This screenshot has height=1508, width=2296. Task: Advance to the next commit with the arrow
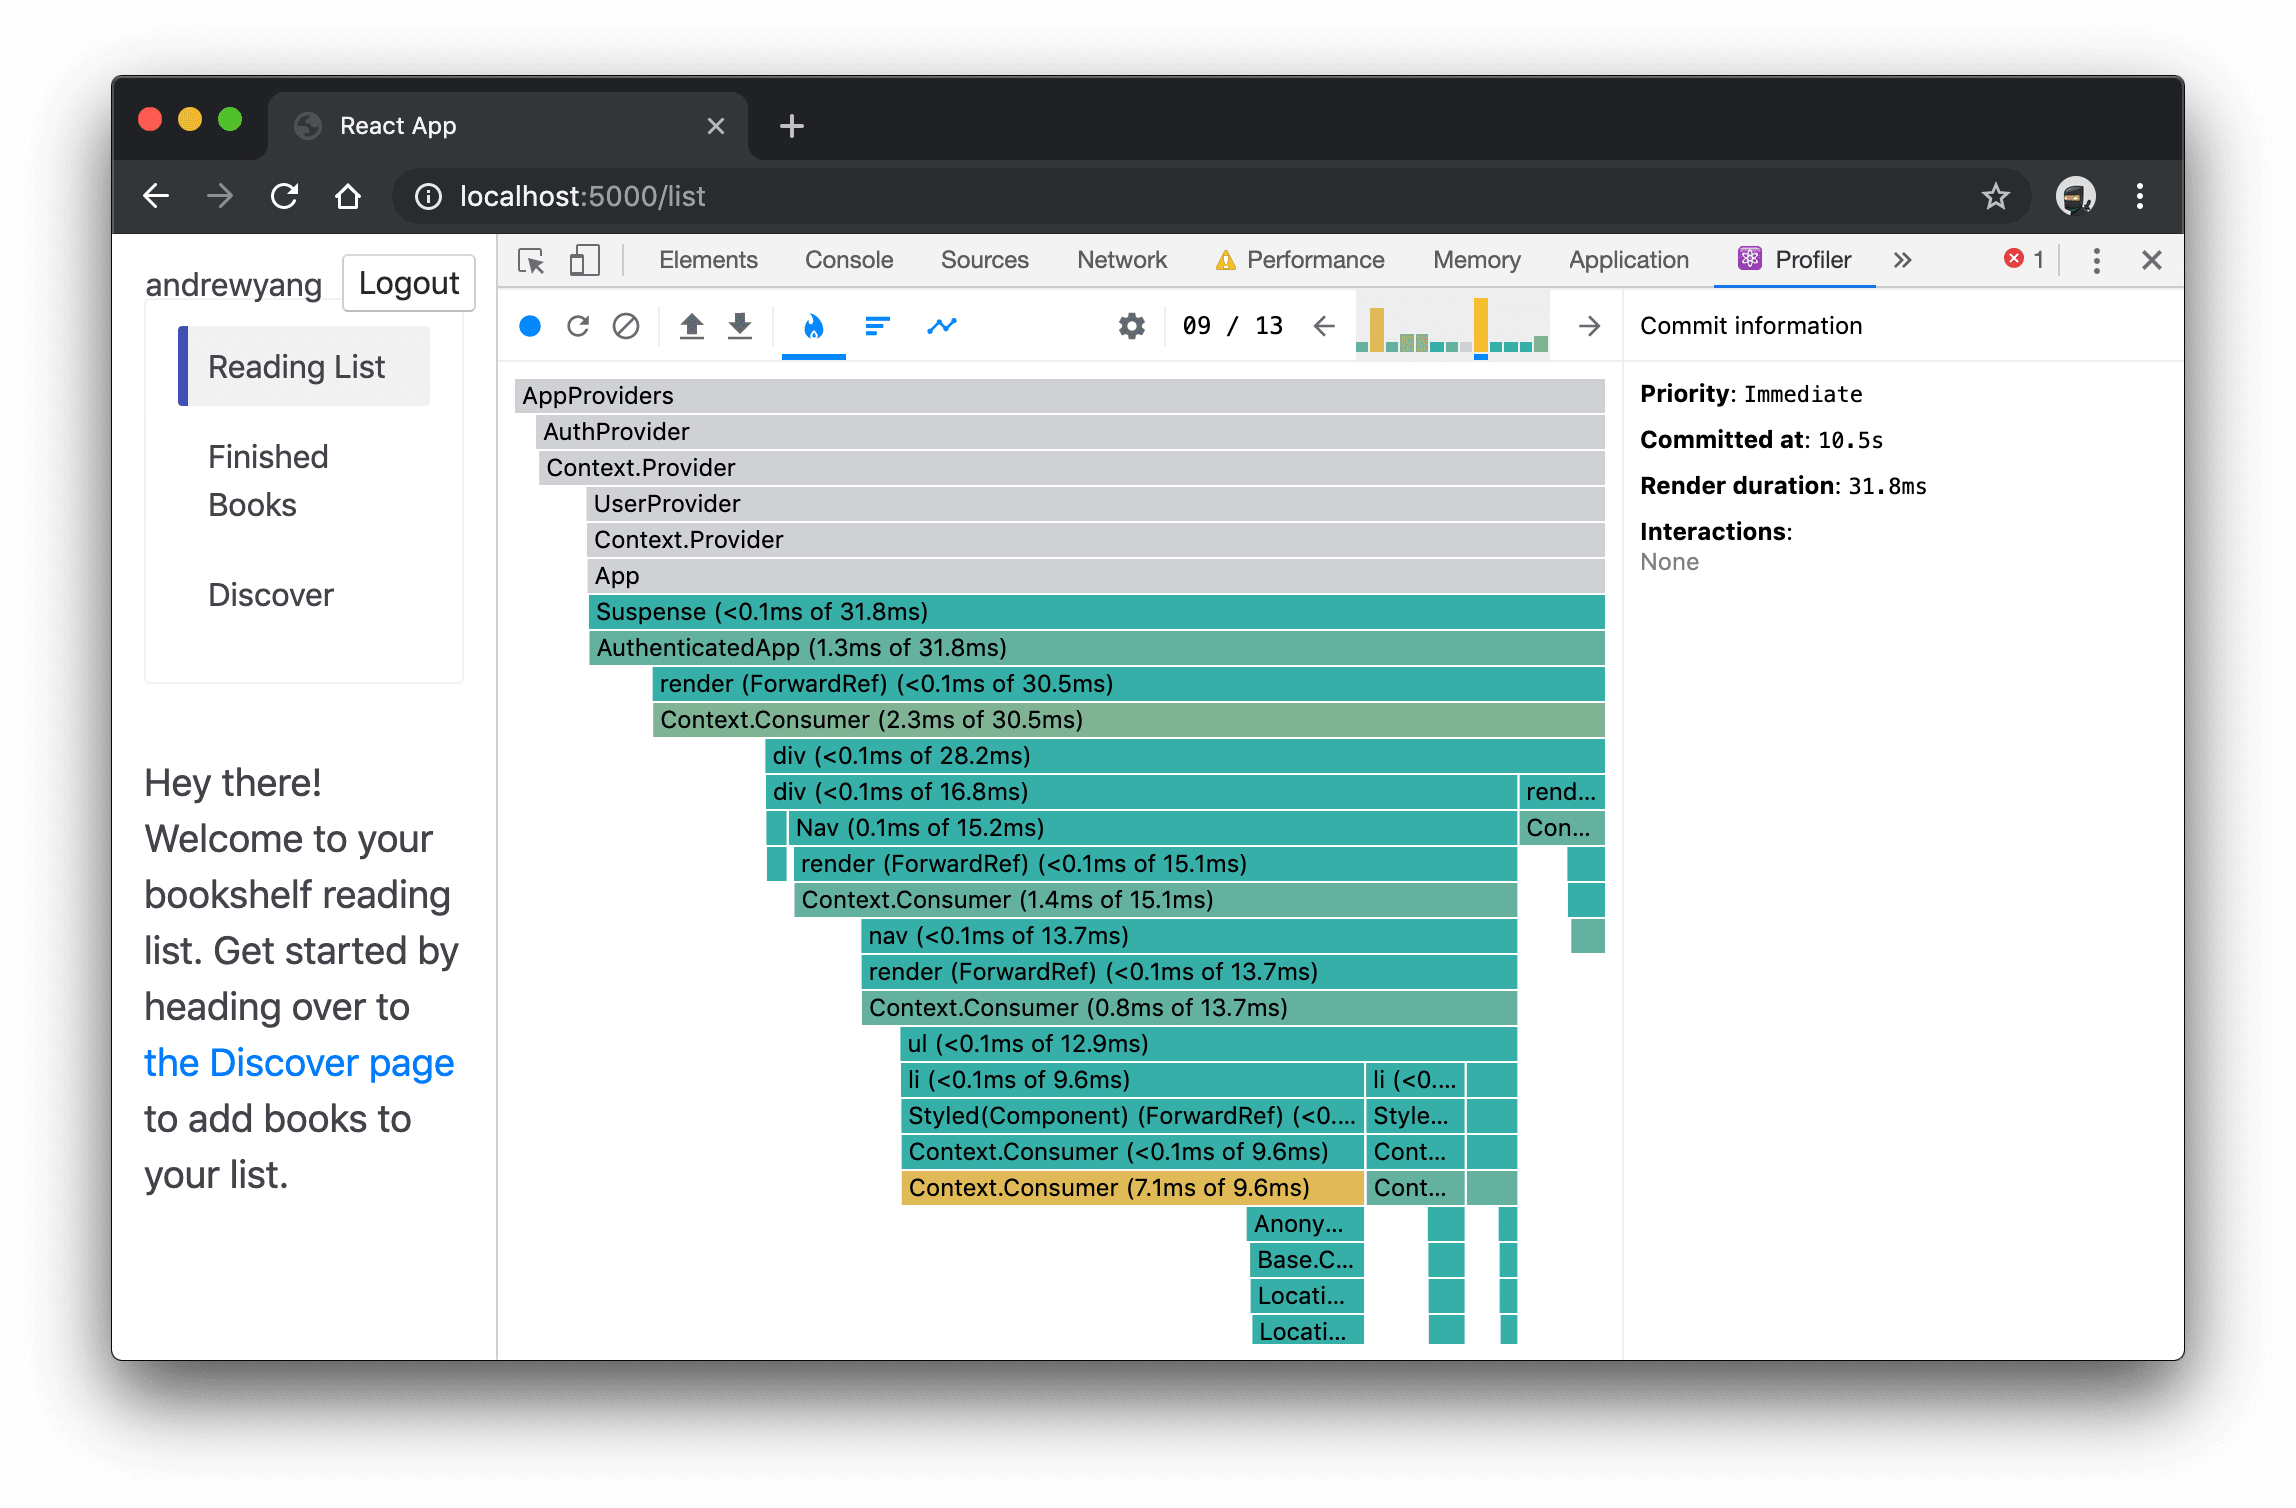pyautogui.click(x=1589, y=325)
